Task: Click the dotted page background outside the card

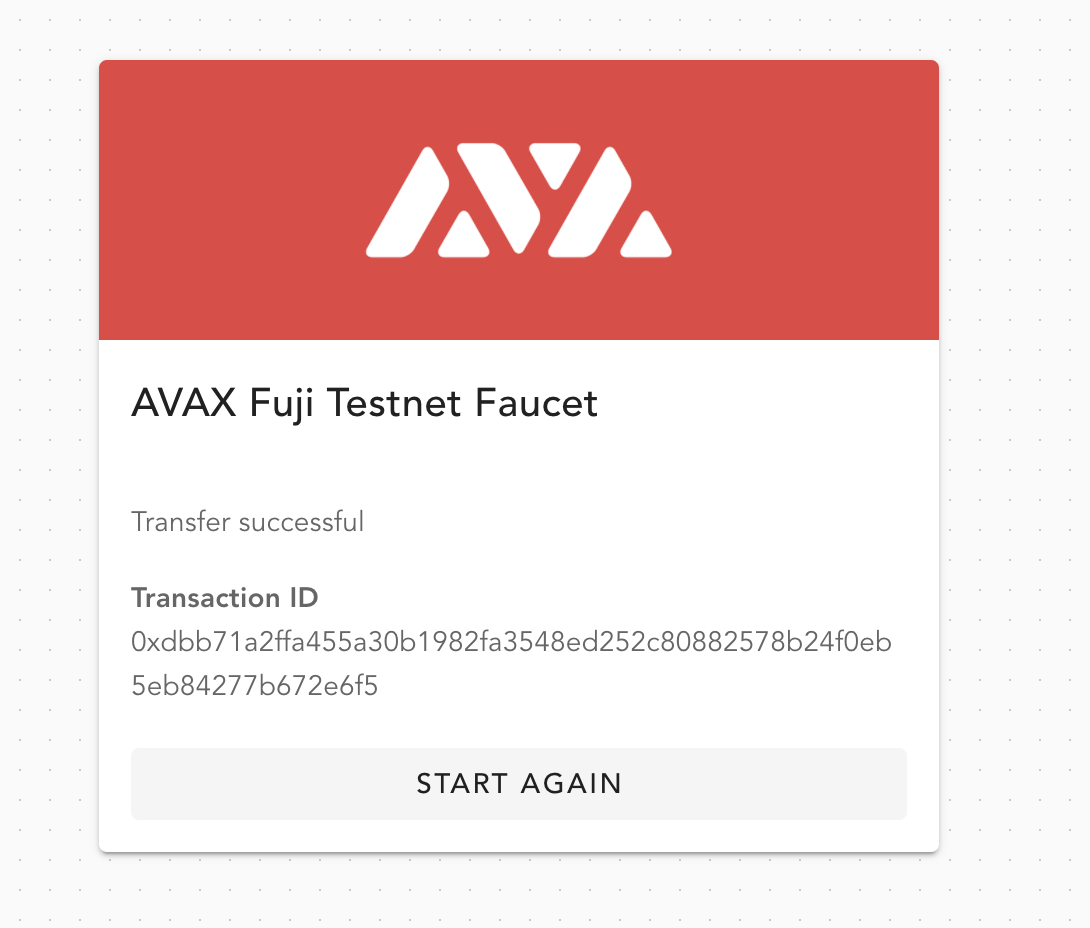Action: 1010,500
